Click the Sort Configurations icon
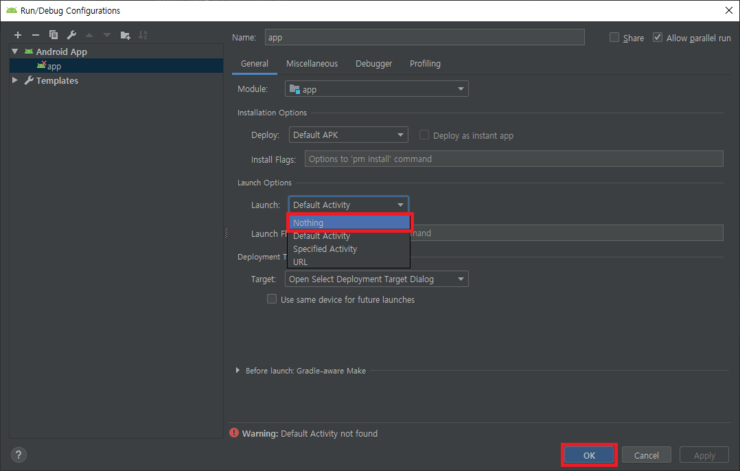The image size is (740, 471). (143, 35)
